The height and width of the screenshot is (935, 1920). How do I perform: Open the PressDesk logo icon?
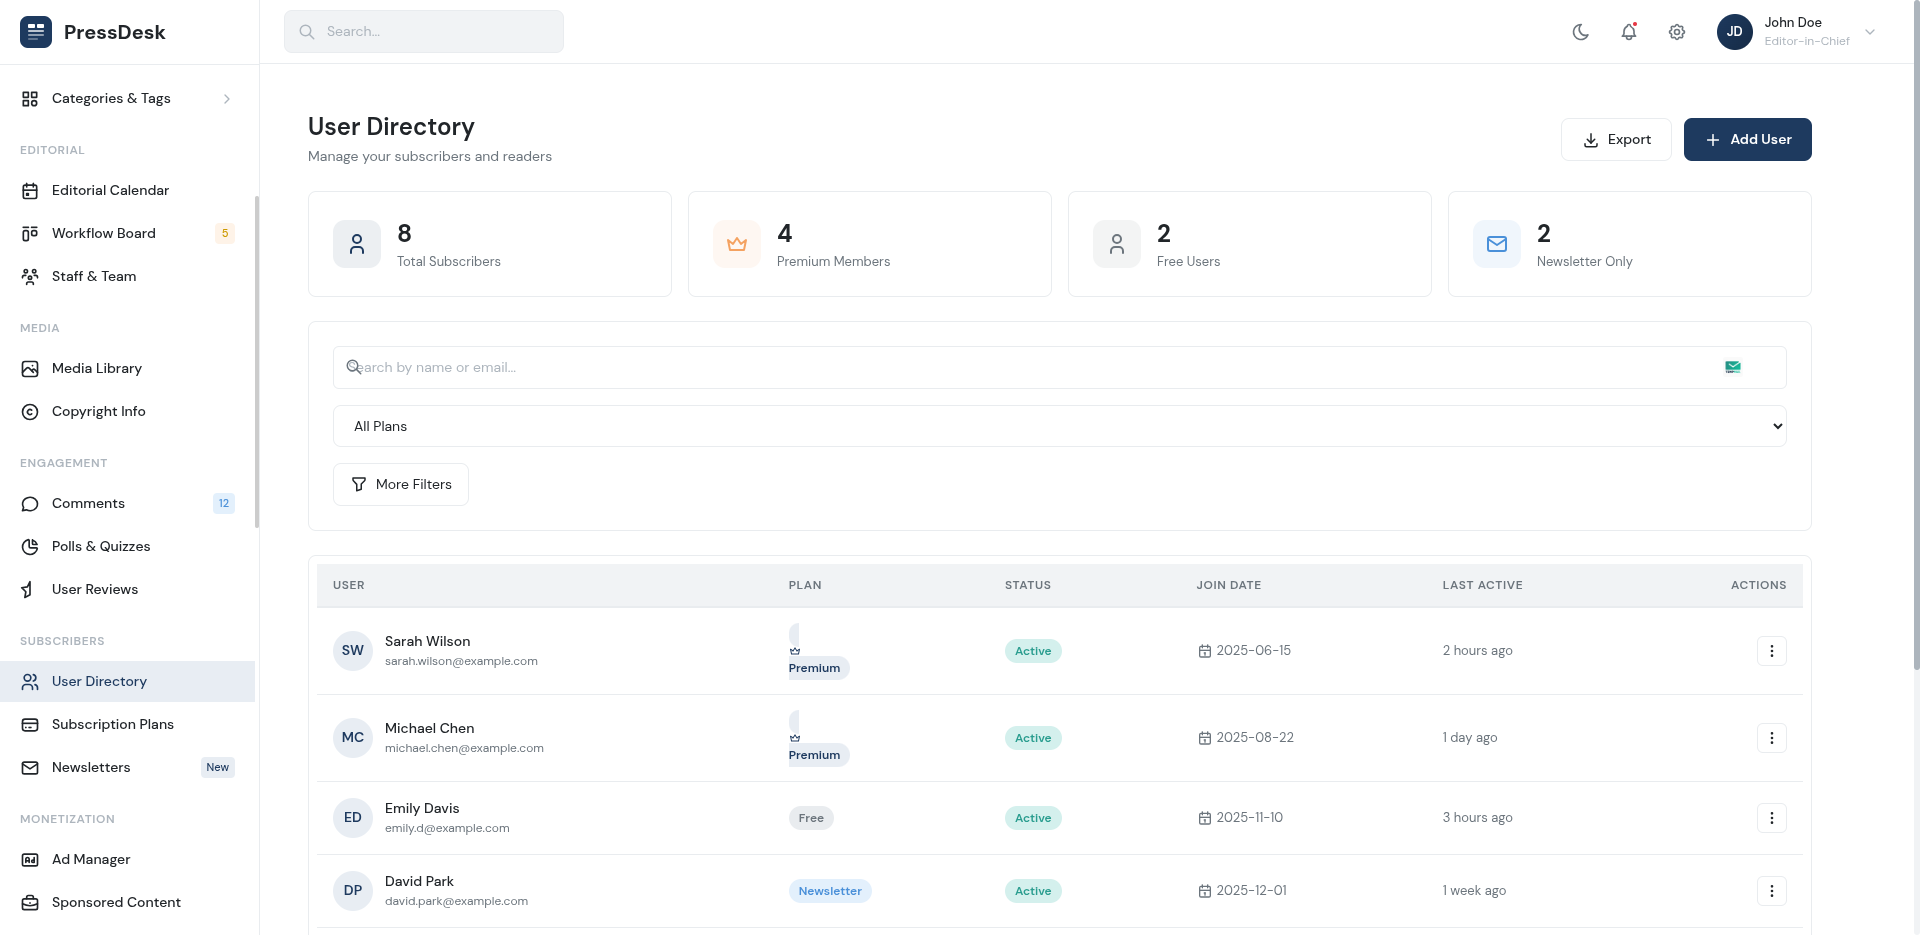[35, 31]
